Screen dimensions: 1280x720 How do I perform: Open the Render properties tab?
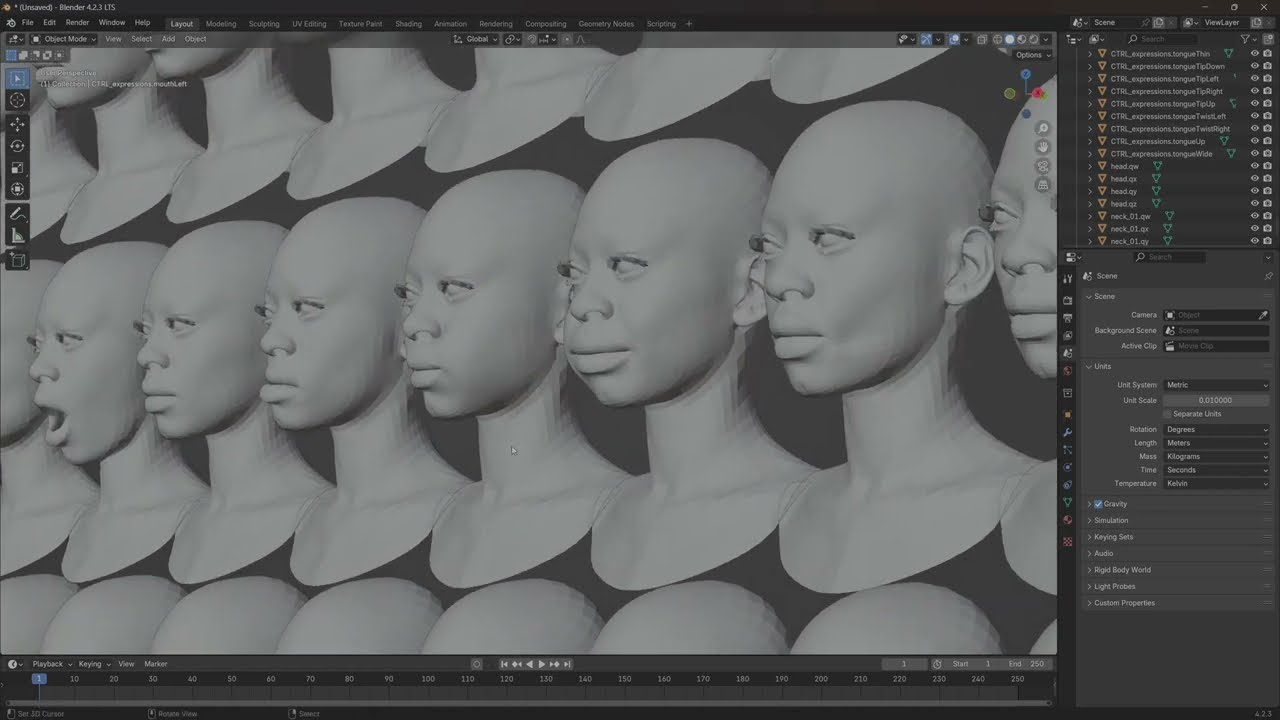1068,300
